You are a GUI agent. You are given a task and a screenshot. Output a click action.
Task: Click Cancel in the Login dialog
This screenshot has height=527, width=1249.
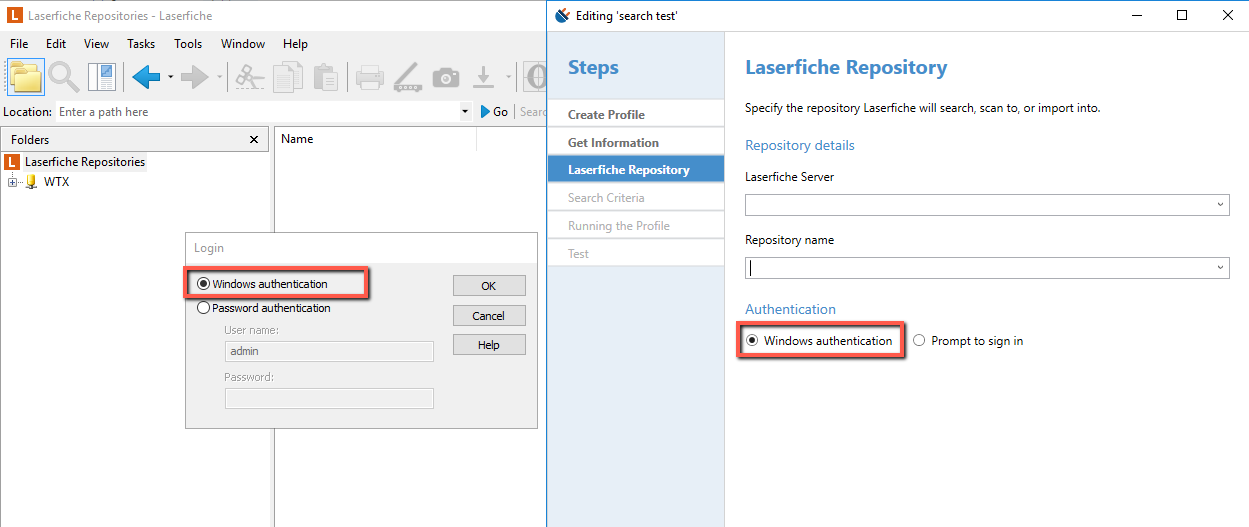[x=489, y=316]
